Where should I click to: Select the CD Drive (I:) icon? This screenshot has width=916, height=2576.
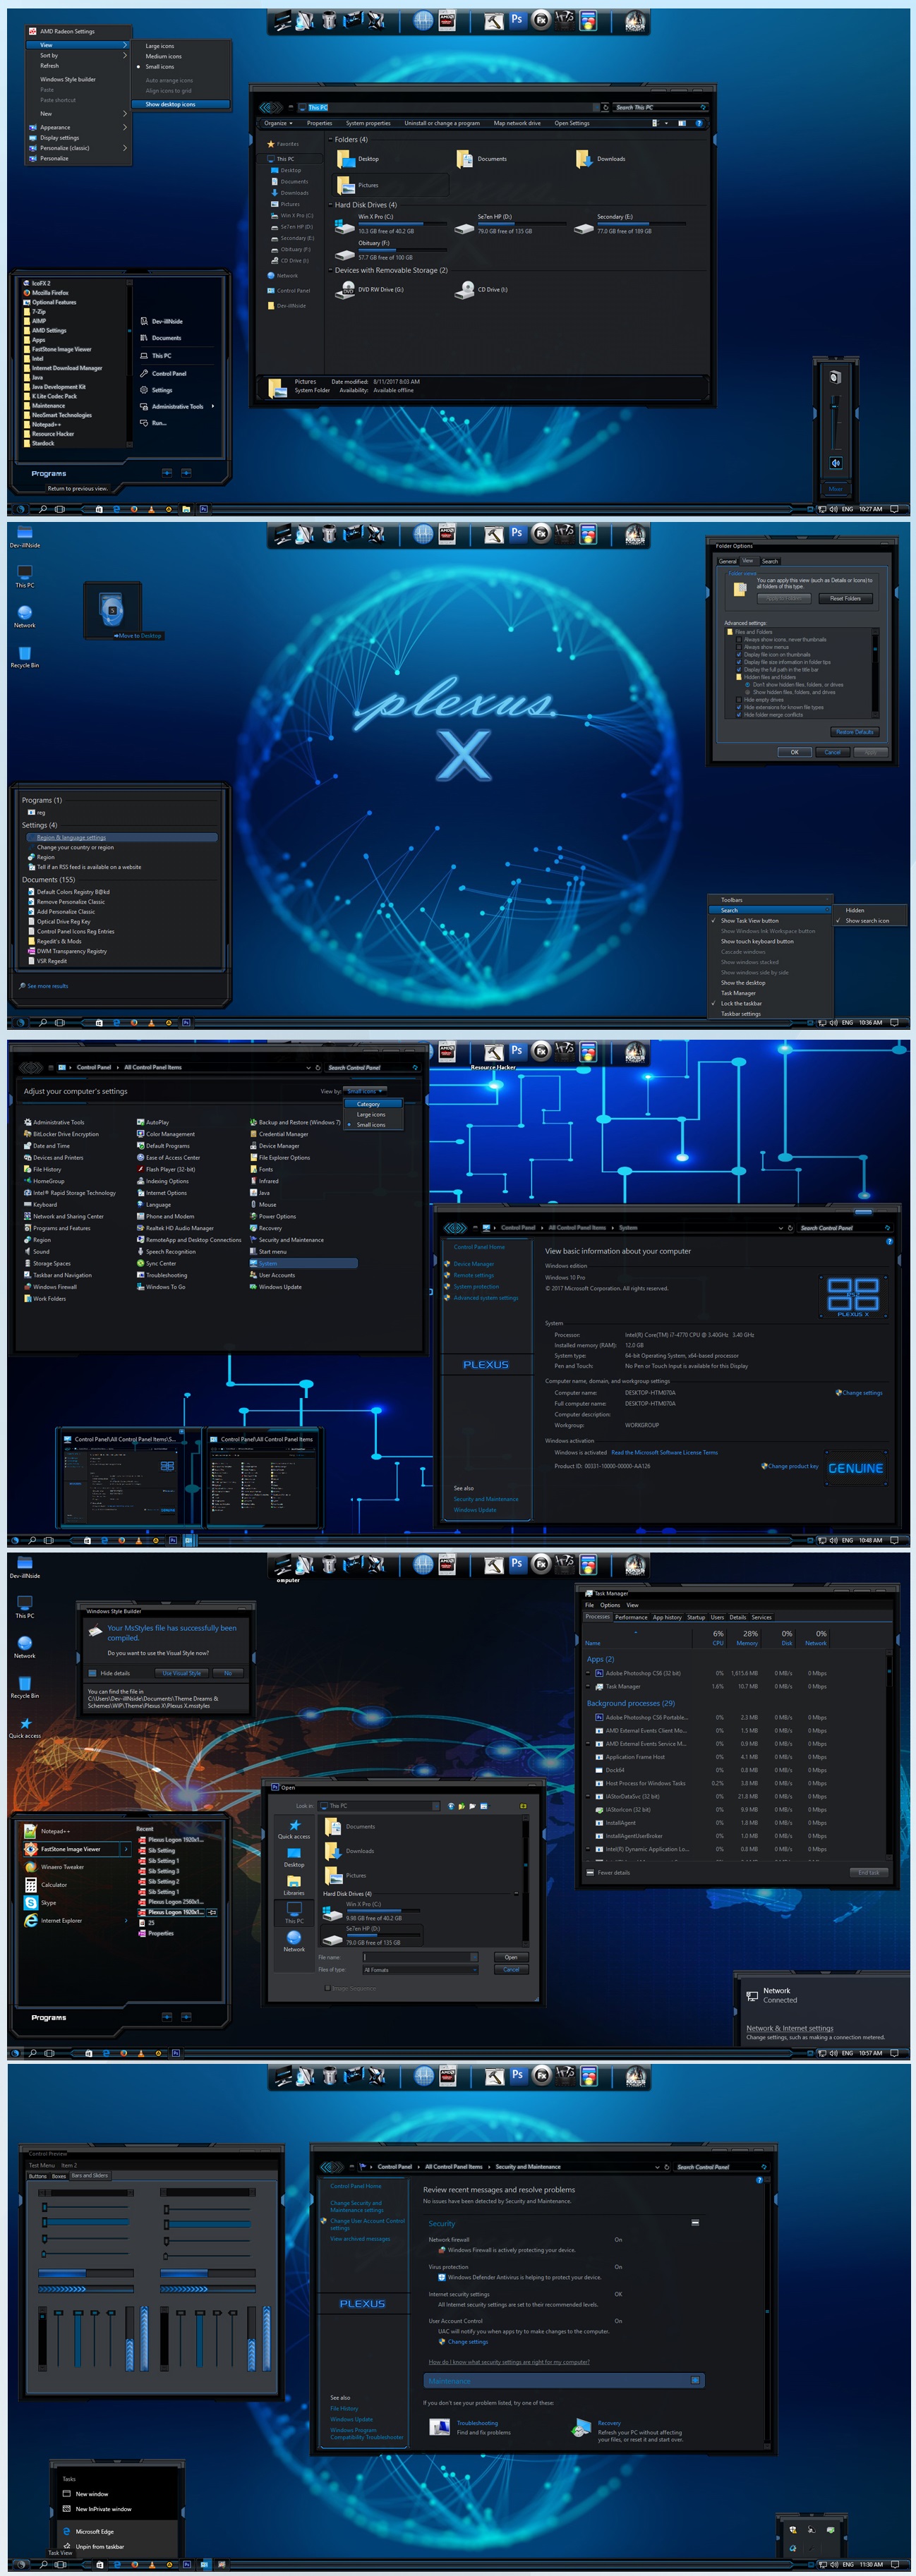(x=481, y=290)
